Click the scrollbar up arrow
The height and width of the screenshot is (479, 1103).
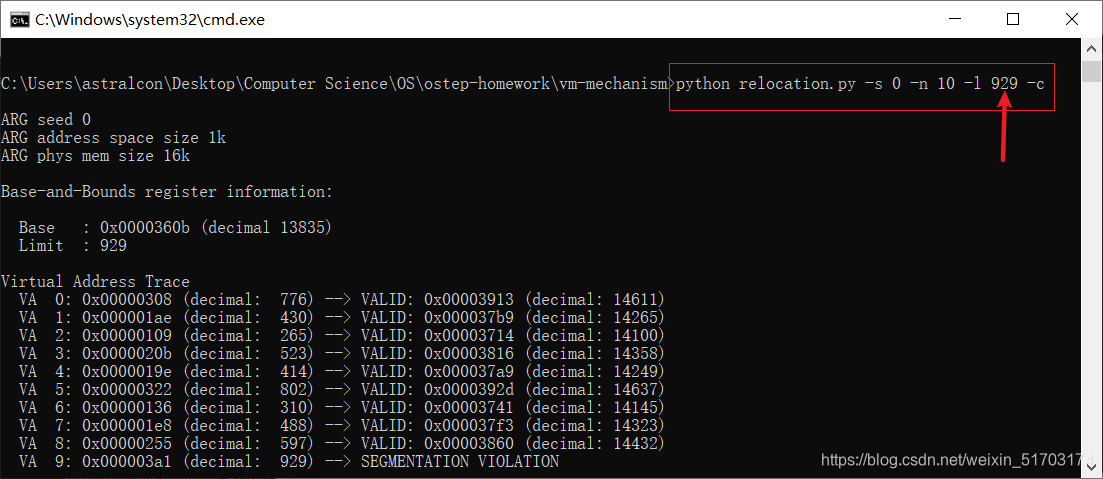click(1091, 49)
